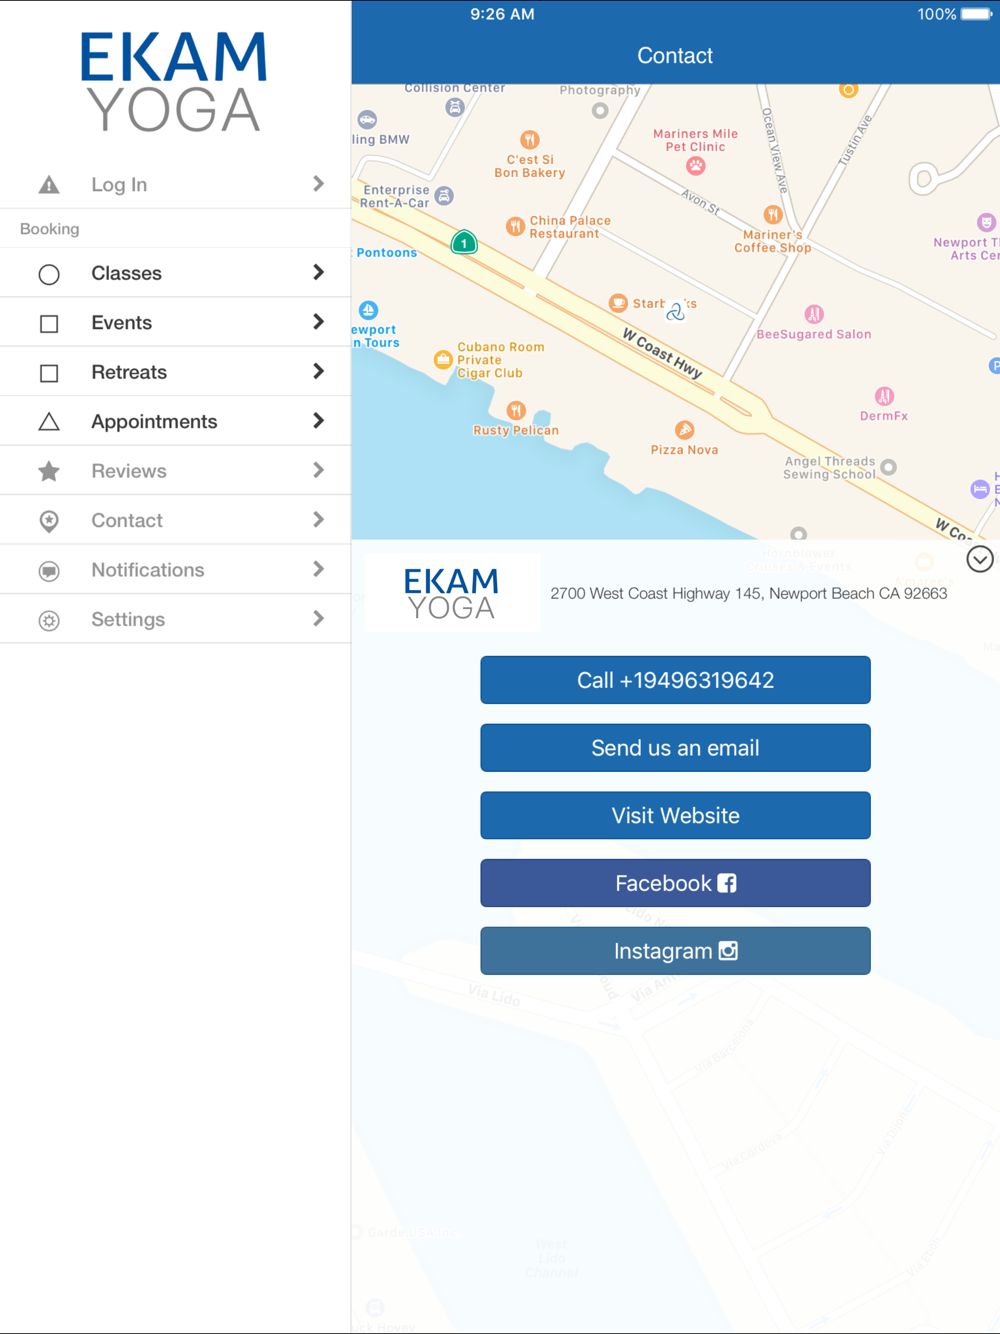The width and height of the screenshot is (1000, 1334).
Task: Open Appointments in the sidebar
Action: [175, 421]
